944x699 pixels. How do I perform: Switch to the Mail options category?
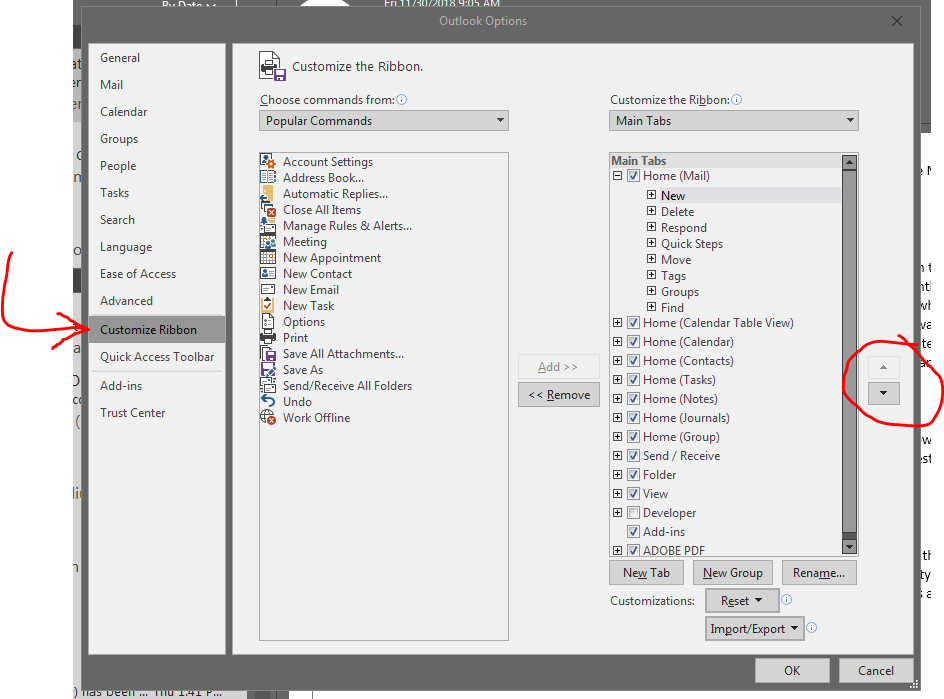(x=157, y=85)
